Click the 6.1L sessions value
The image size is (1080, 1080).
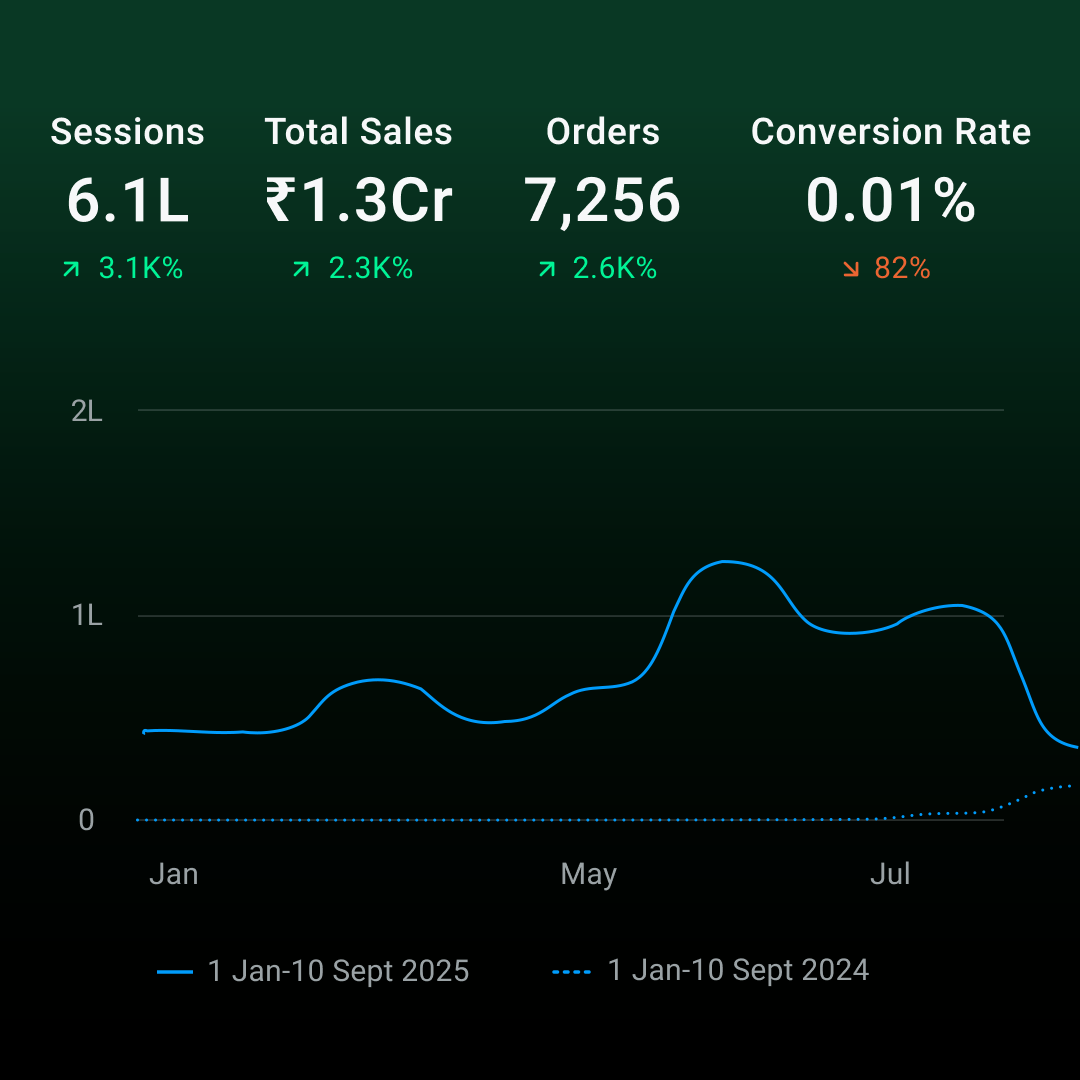pyautogui.click(x=128, y=201)
